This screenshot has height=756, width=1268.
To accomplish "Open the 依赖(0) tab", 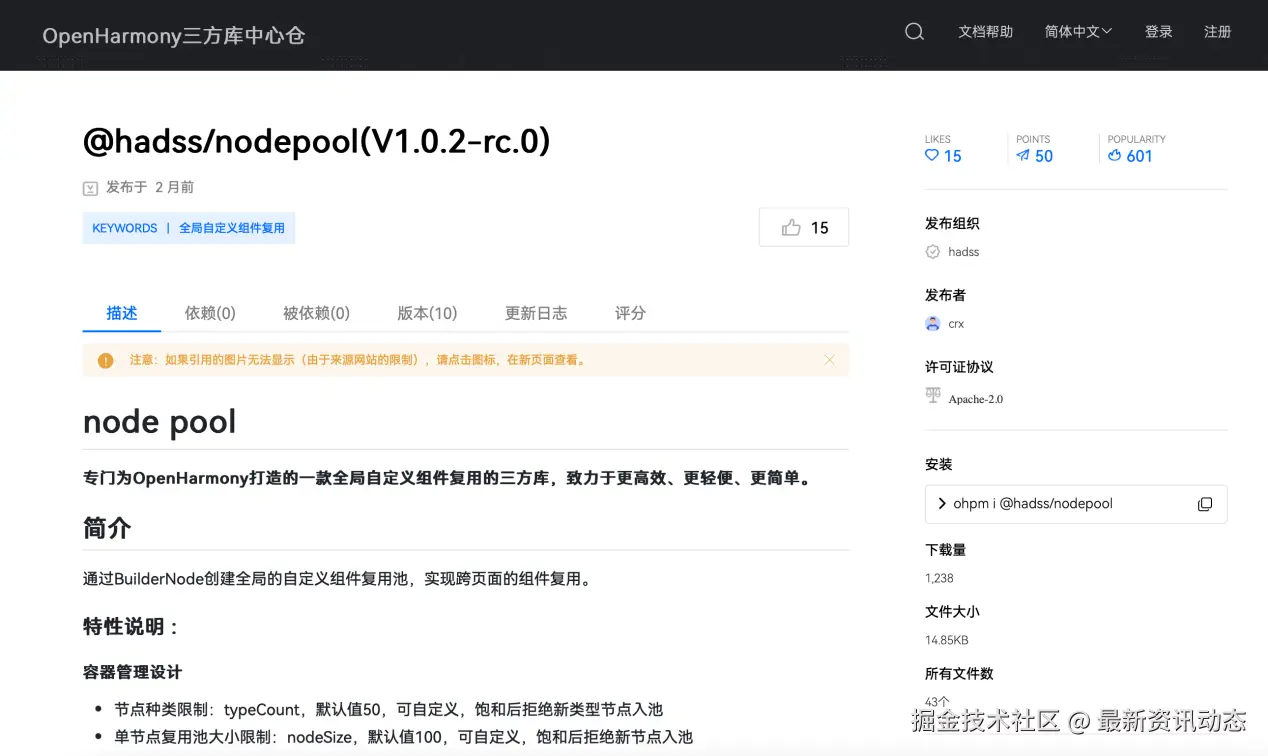I will coord(210,312).
